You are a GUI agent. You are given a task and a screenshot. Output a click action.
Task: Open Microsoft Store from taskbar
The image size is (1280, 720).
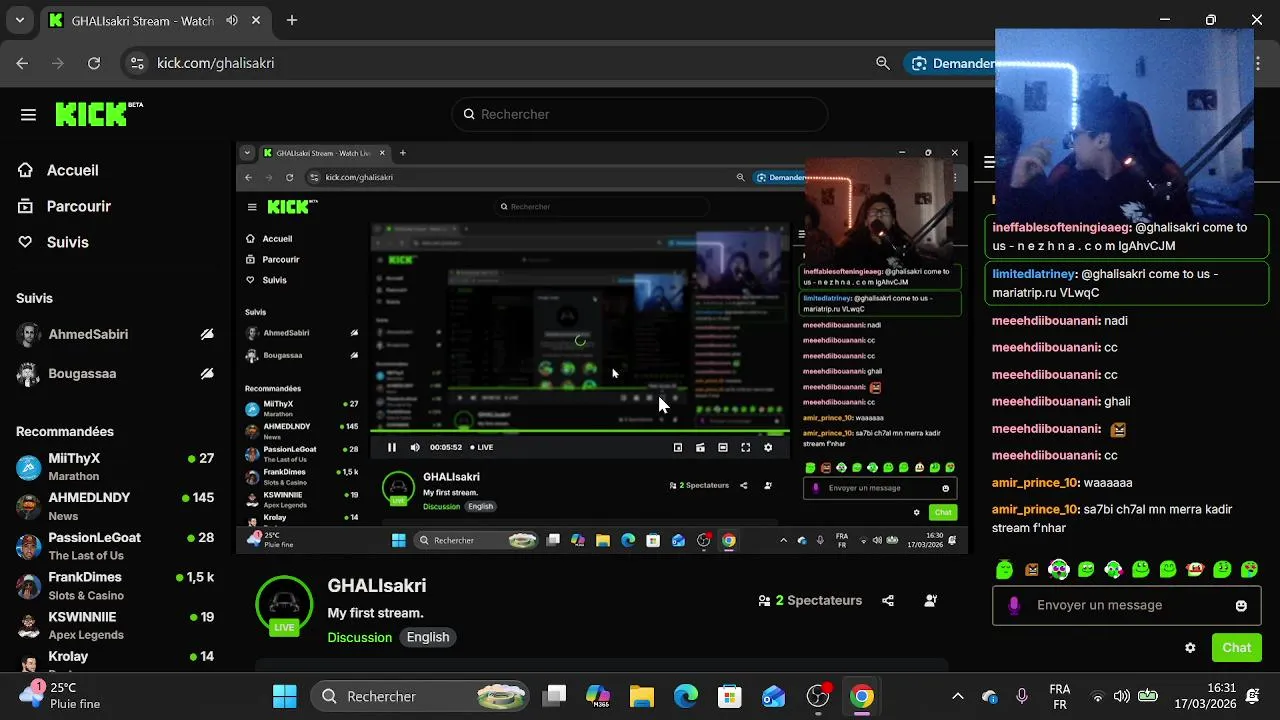click(x=730, y=696)
